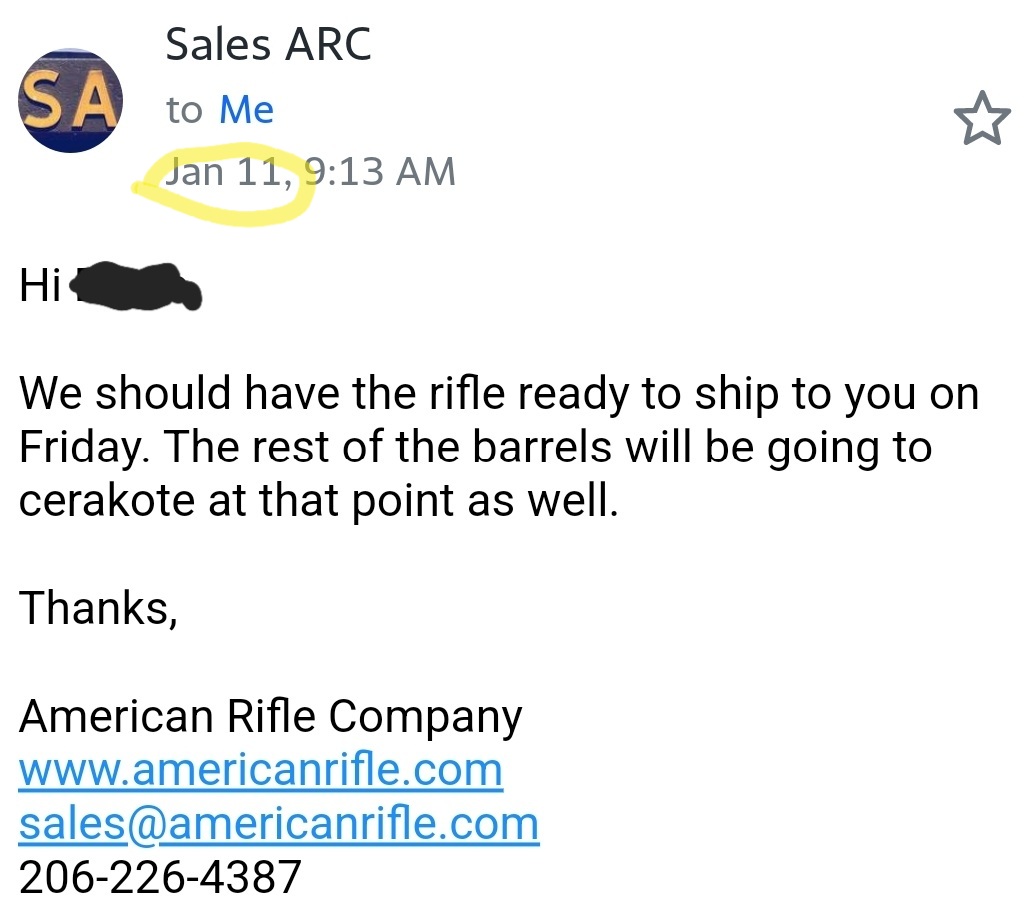Star this email from Sales ARC

[982, 118]
